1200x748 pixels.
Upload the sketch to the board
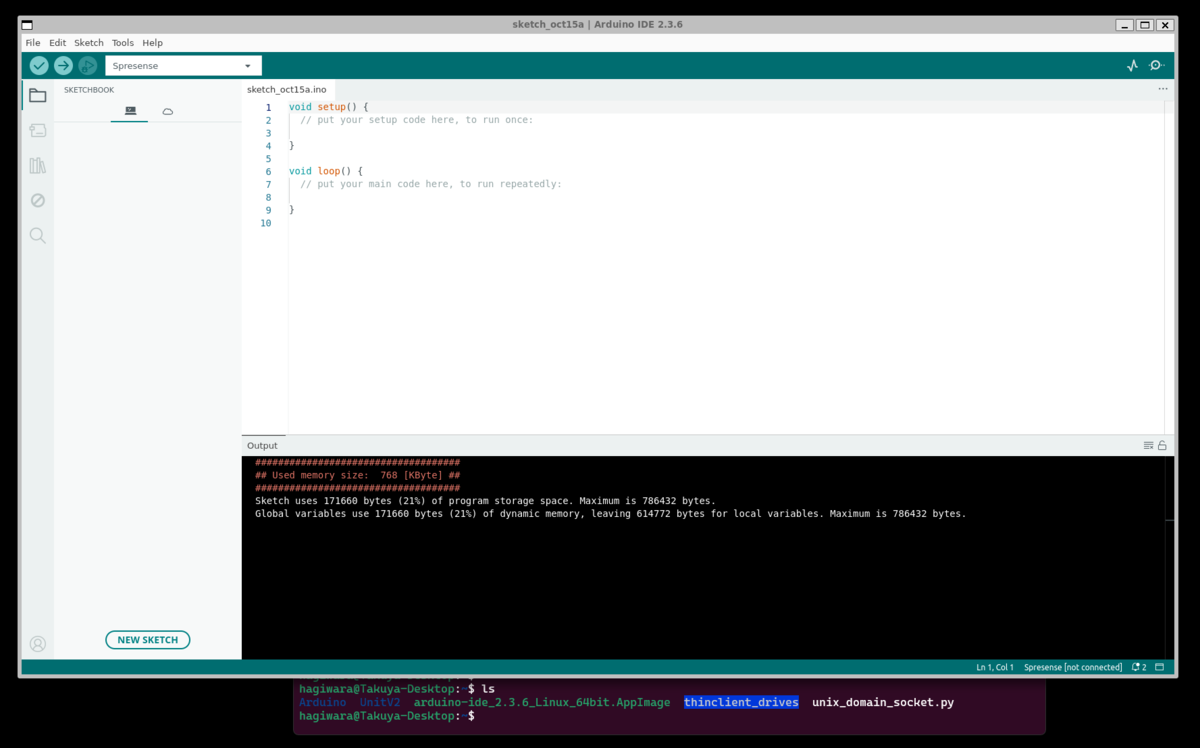tap(62, 65)
